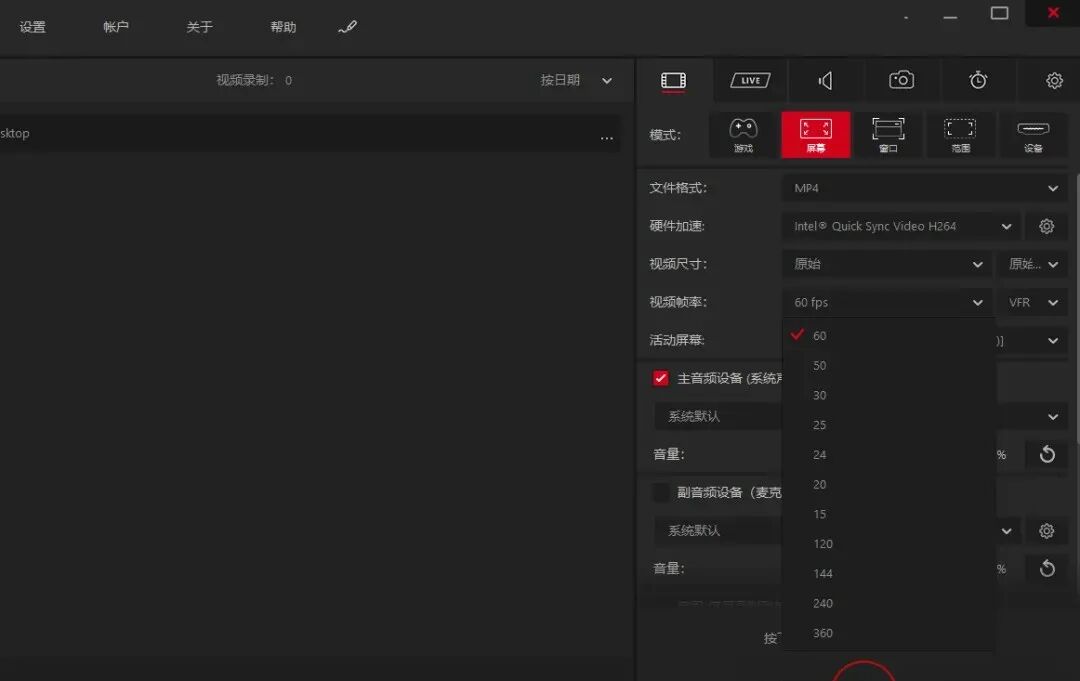Choose 60 in frame rate list
Viewport: 1080px width, 681px height.
[x=889, y=335]
